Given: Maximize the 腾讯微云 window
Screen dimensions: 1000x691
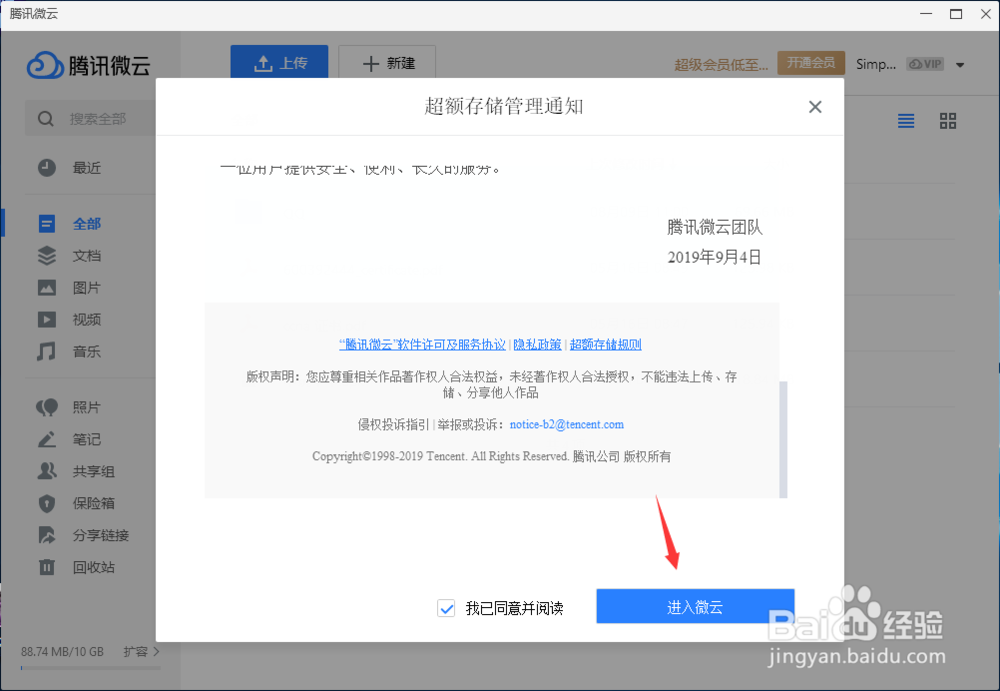Looking at the screenshot, I should (x=956, y=13).
